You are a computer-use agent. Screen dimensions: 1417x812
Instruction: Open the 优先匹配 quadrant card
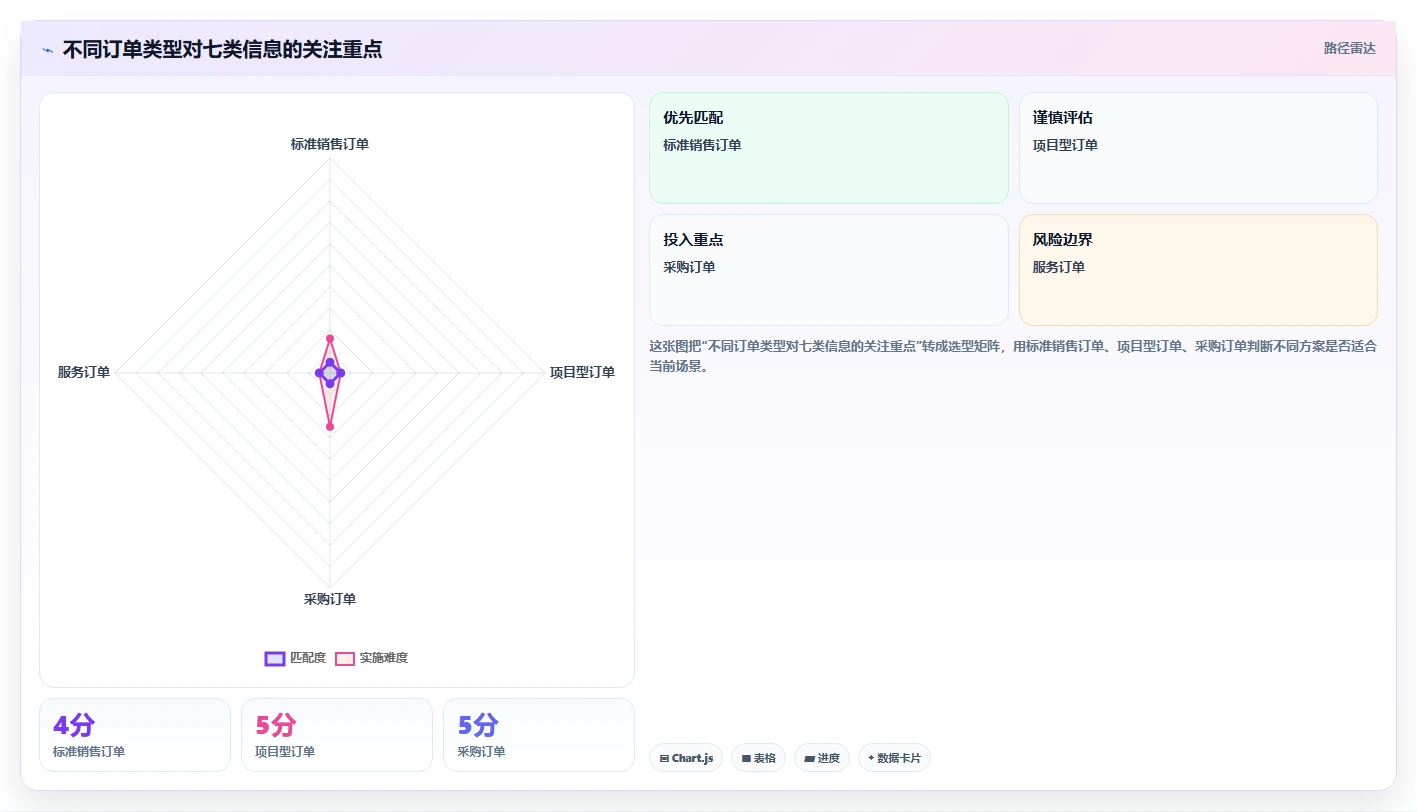click(x=829, y=148)
